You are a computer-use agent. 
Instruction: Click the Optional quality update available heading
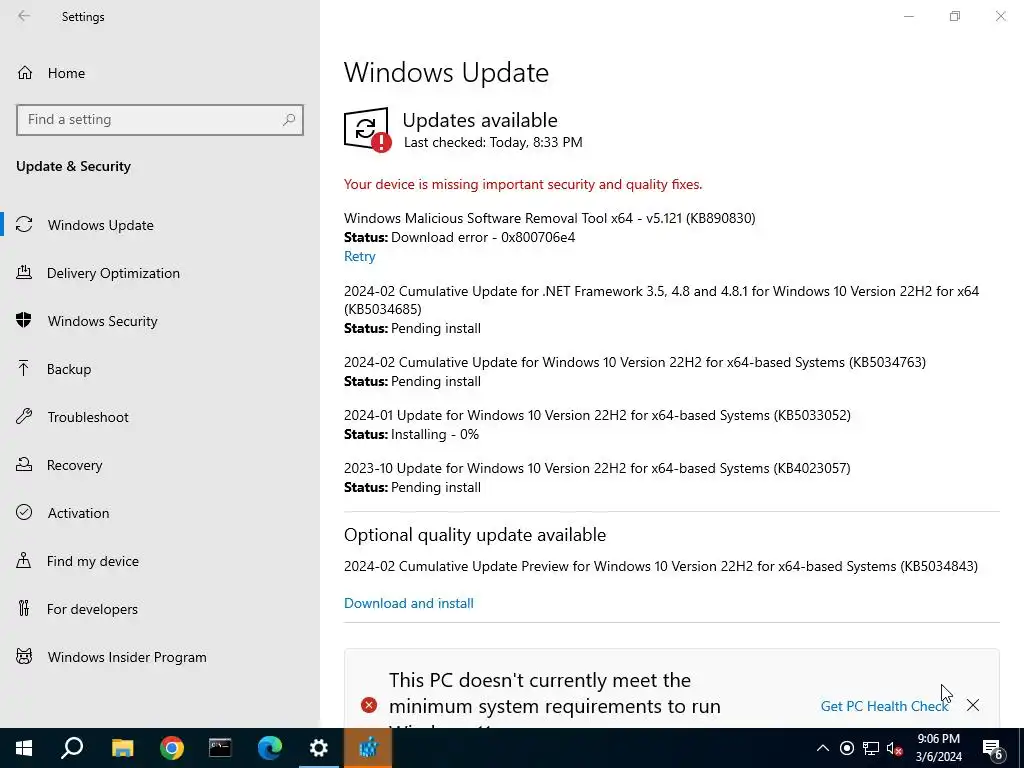click(475, 535)
